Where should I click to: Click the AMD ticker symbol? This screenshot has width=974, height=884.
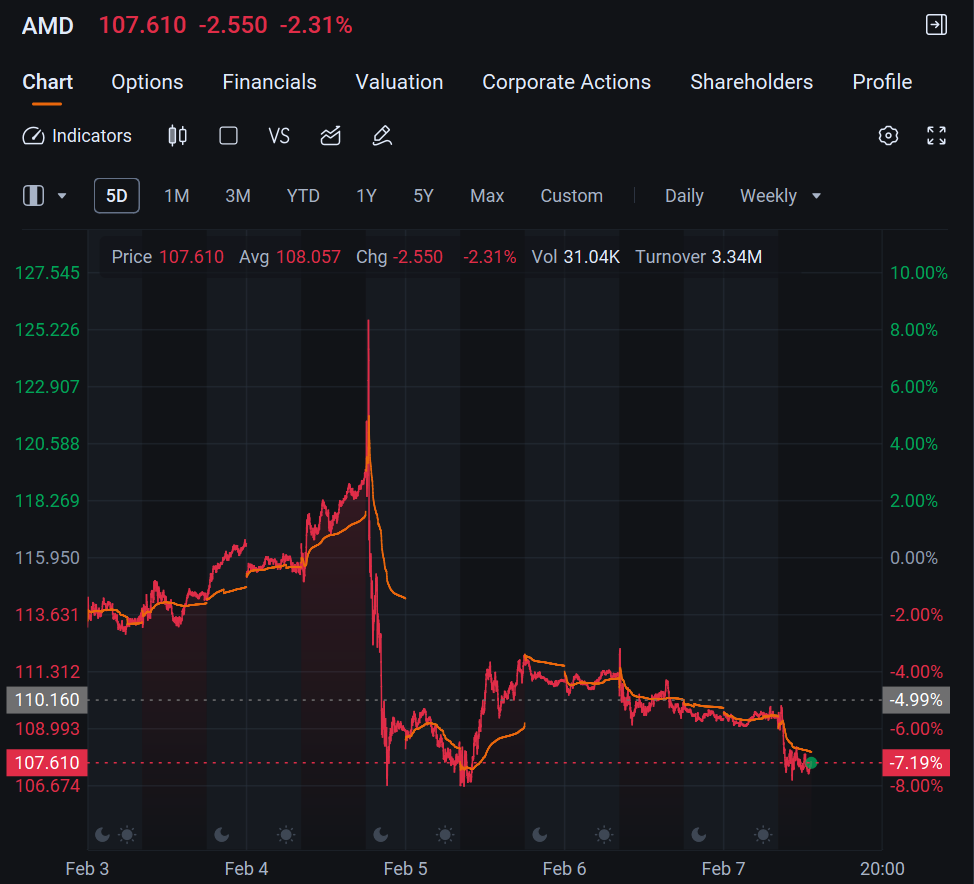(48, 25)
